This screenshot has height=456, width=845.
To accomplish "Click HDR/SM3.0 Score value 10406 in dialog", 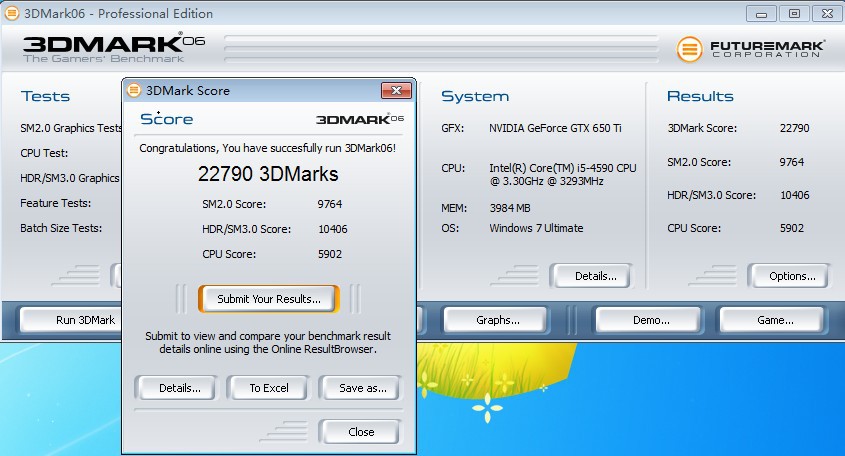I will click(333, 229).
